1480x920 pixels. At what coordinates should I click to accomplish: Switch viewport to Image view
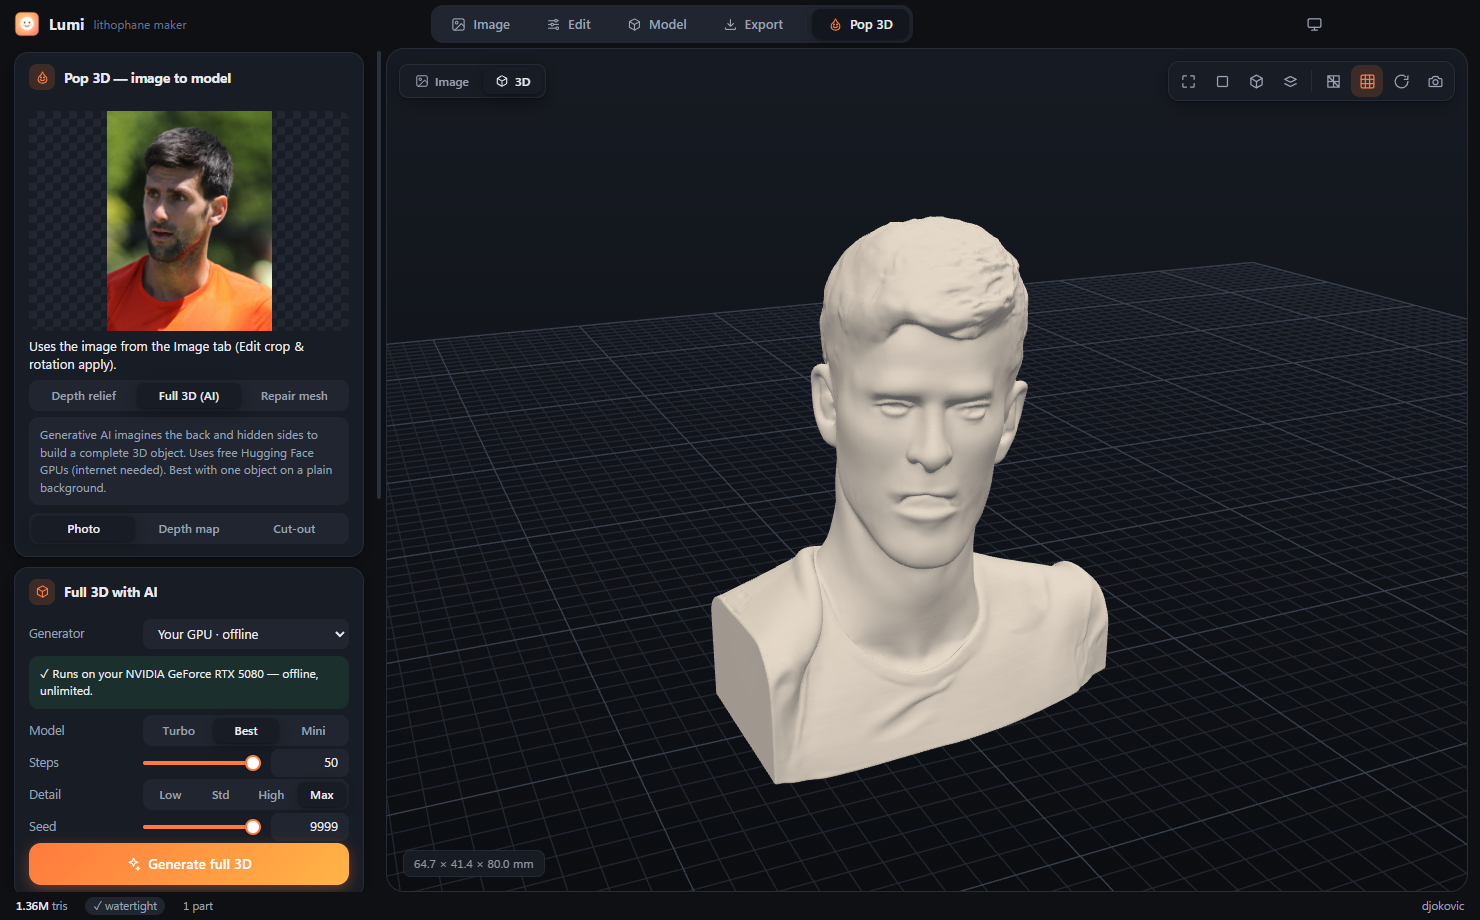[x=442, y=82]
